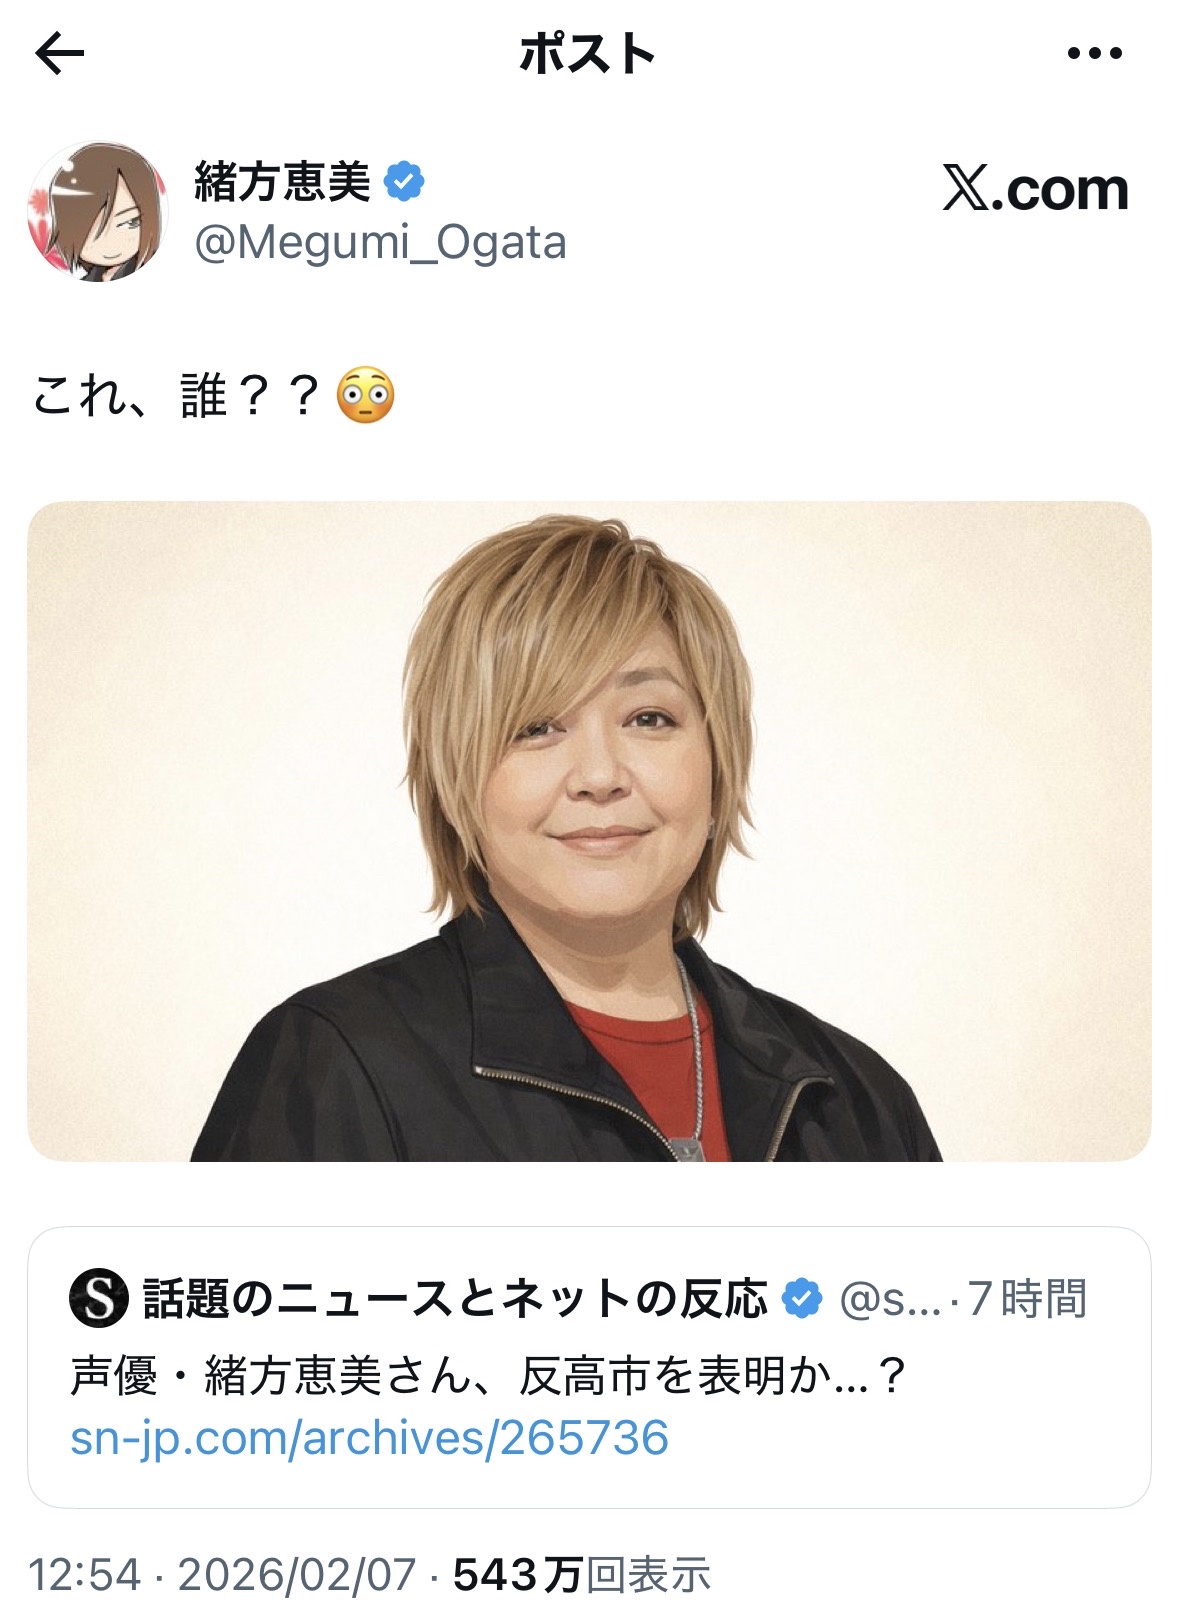Click the verified badge of 話題のニュースとネットの反応

pyautogui.click(x=801, y=1298)
